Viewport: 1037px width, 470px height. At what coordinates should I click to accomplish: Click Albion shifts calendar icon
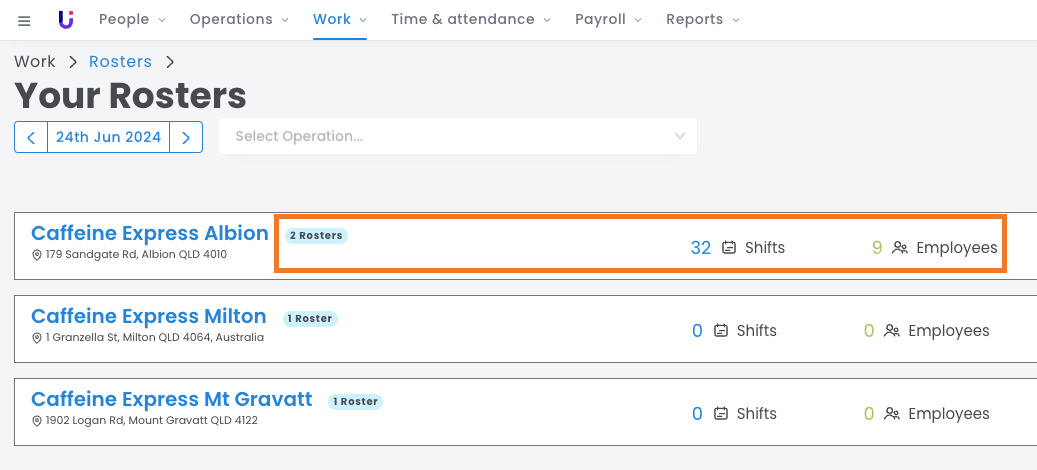coord(729,248)
